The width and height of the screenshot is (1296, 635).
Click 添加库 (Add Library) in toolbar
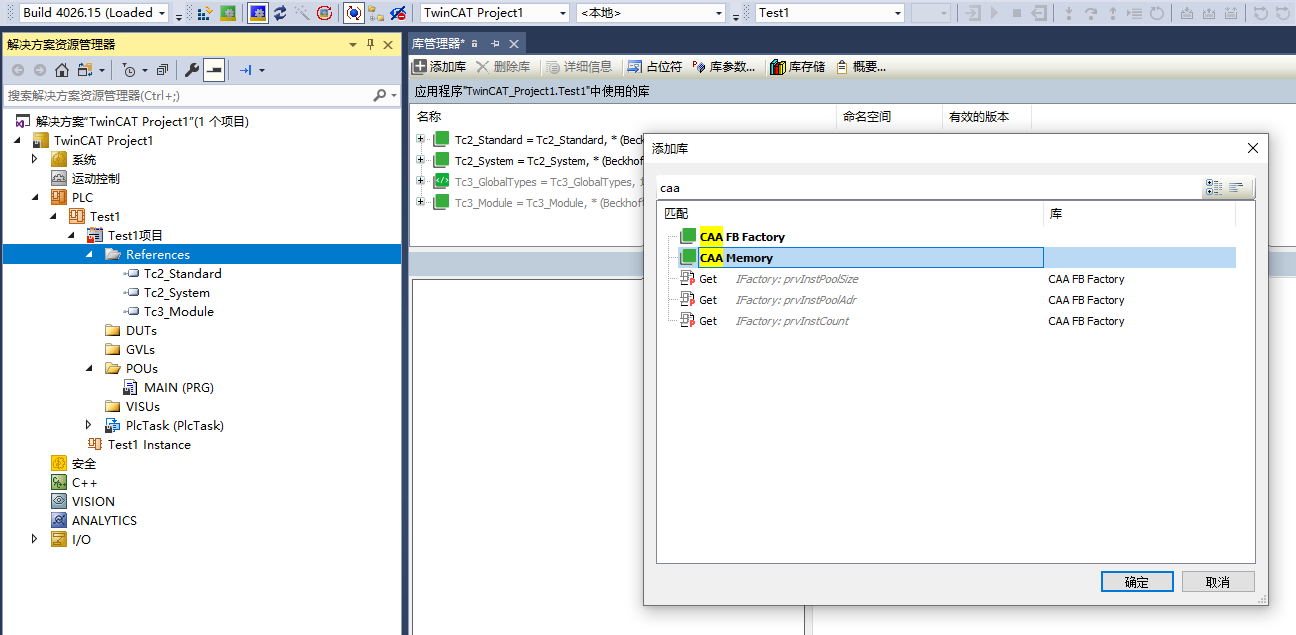(439, 67)
